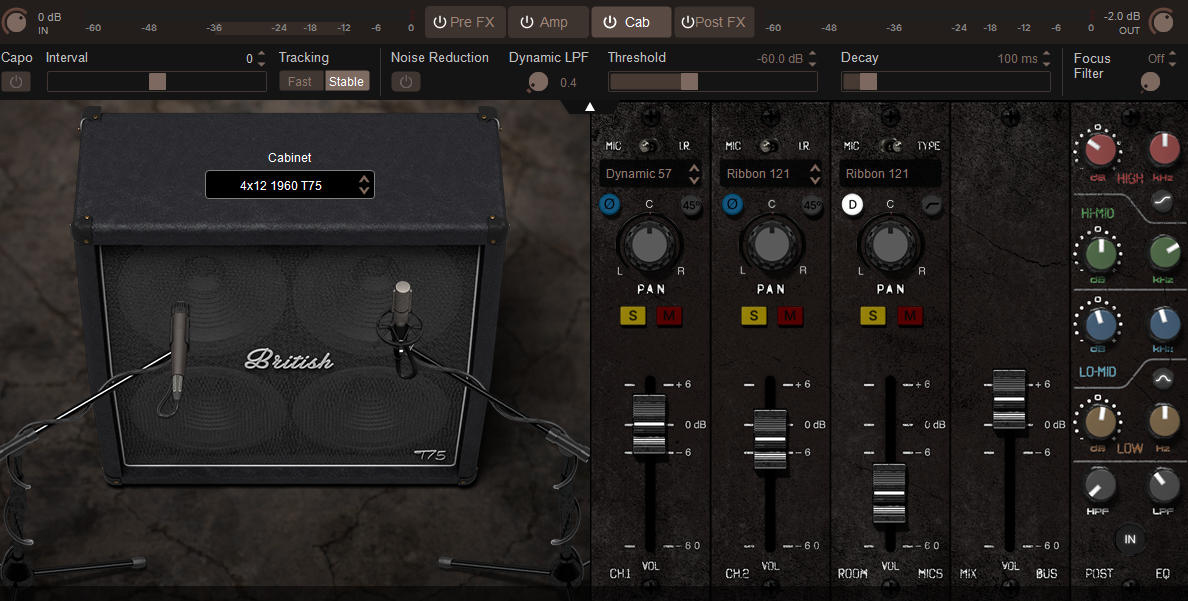Solo the Room Mics channel
Viewport: 1188px width, 601px height.
tap(873, 315)
